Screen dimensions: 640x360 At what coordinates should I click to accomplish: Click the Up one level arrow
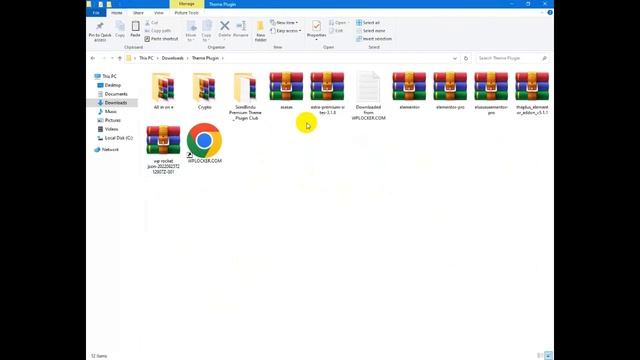click(x=120, y=58)
